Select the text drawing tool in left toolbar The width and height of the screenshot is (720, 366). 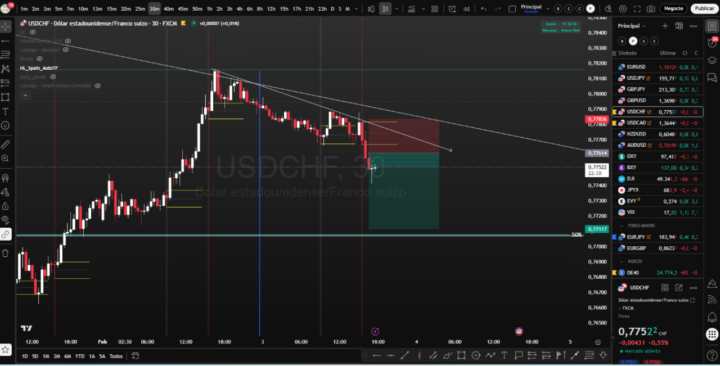tap(6, 111)
